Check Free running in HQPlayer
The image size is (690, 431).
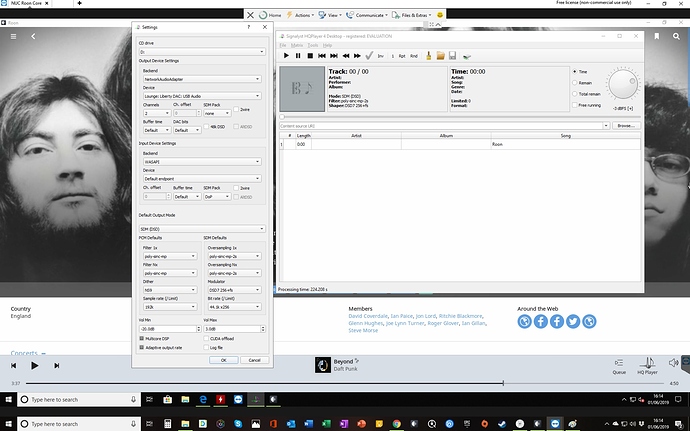click(575, 105)
